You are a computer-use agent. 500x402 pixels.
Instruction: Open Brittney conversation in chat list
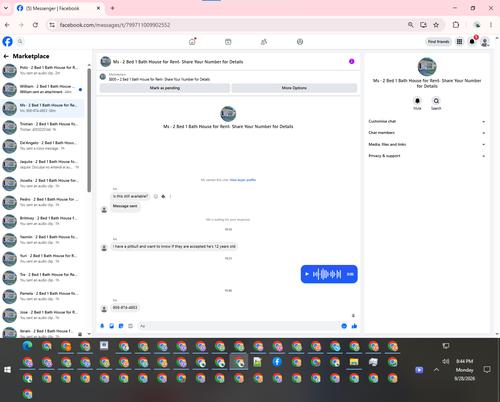click(43, 221)
